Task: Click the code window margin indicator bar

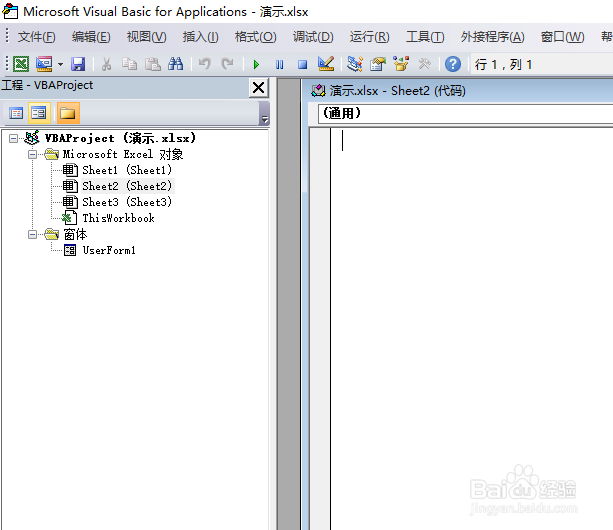Action: tap(320, 328)
